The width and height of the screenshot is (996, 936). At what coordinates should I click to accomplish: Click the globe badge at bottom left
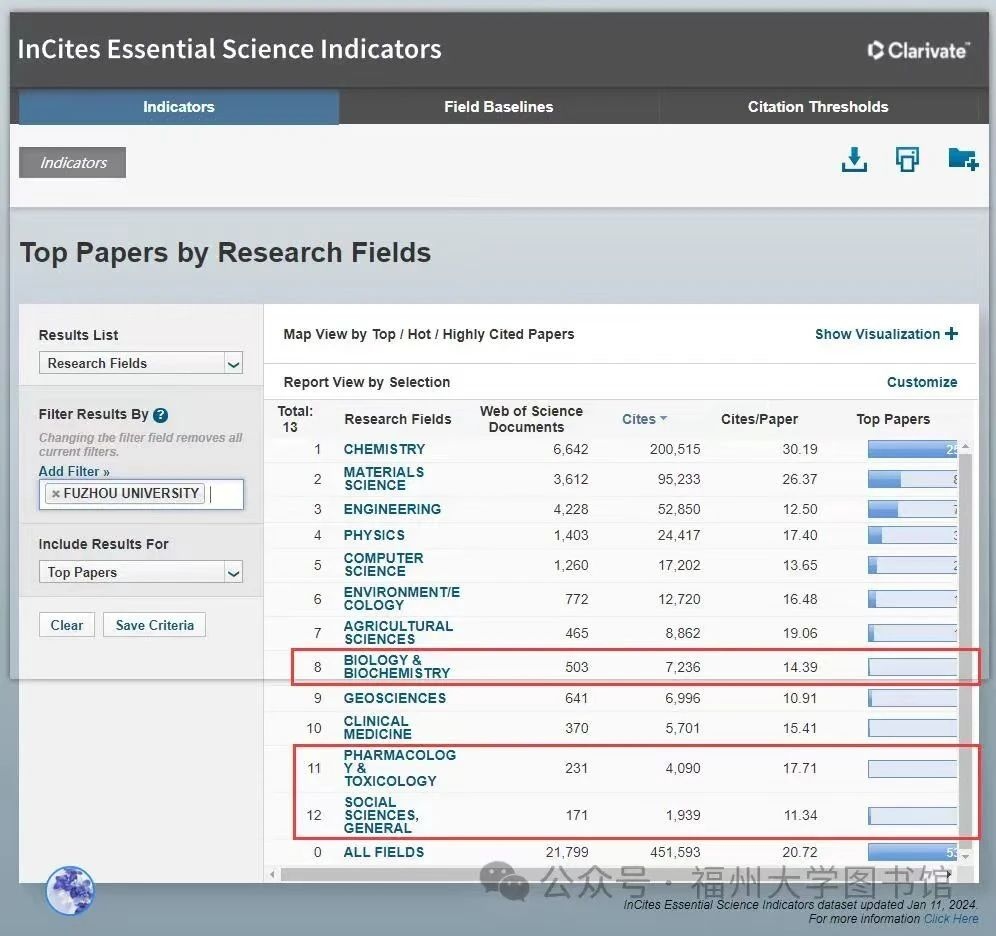coord(70,890)
